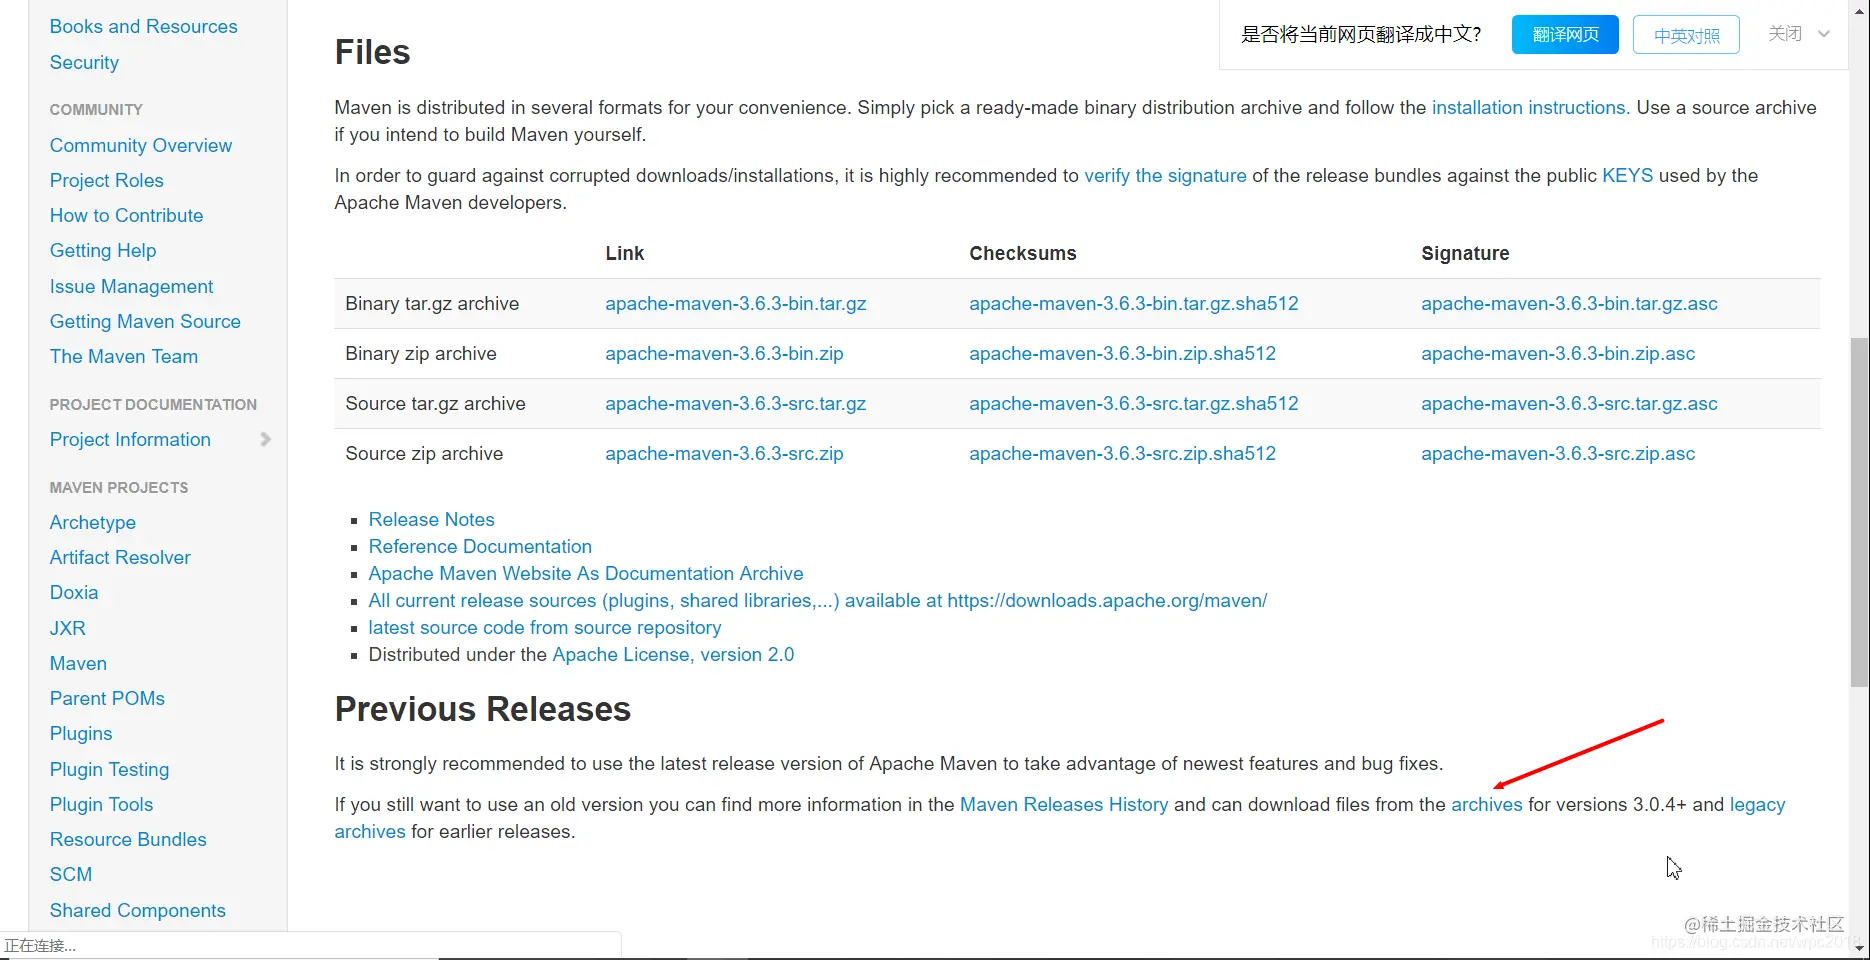
Task: Go to Community Overview page
Action: click(x=141, y=145)
